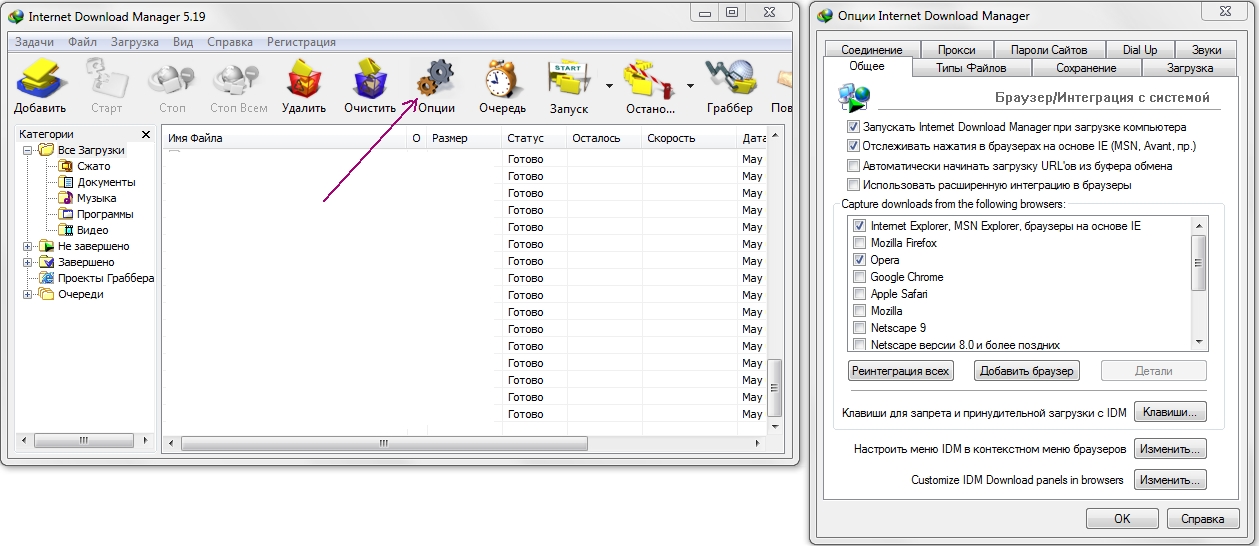Check the Apple Safari browser box
The image size is (1259, 546).
pyautogui.click(x=860, y=294)
